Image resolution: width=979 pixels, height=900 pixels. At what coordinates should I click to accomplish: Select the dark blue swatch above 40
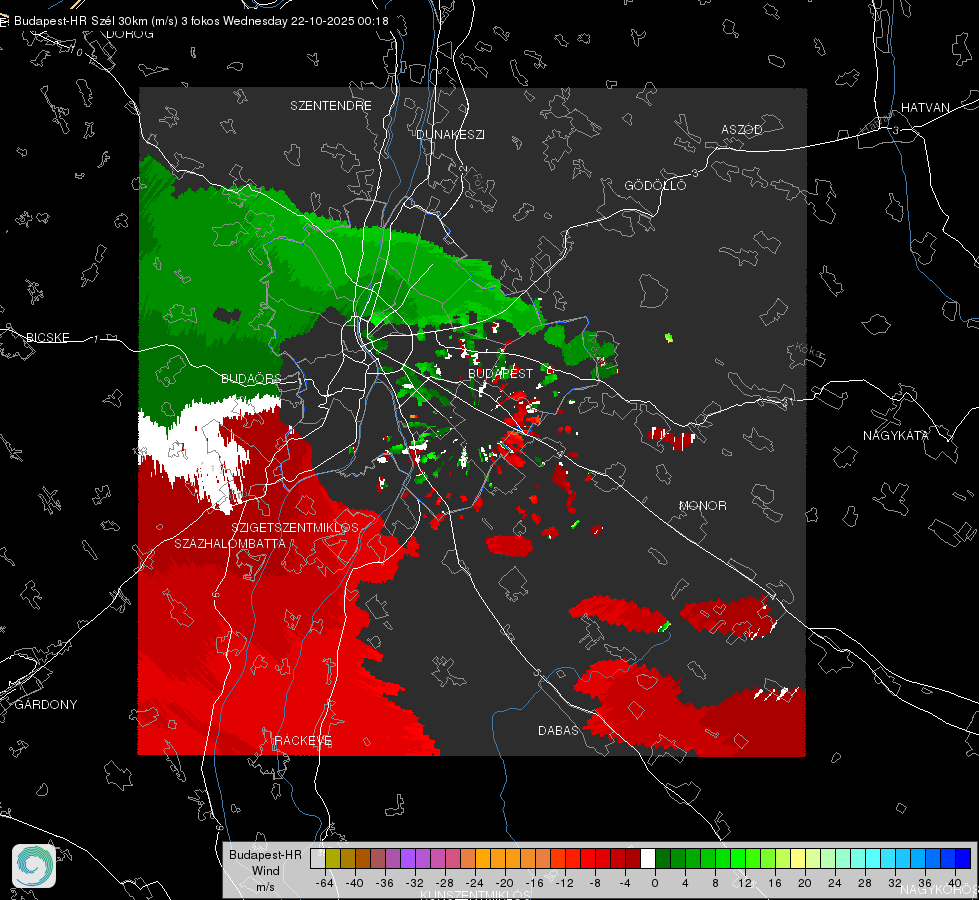pyautogui.click(x=963, y=858)
